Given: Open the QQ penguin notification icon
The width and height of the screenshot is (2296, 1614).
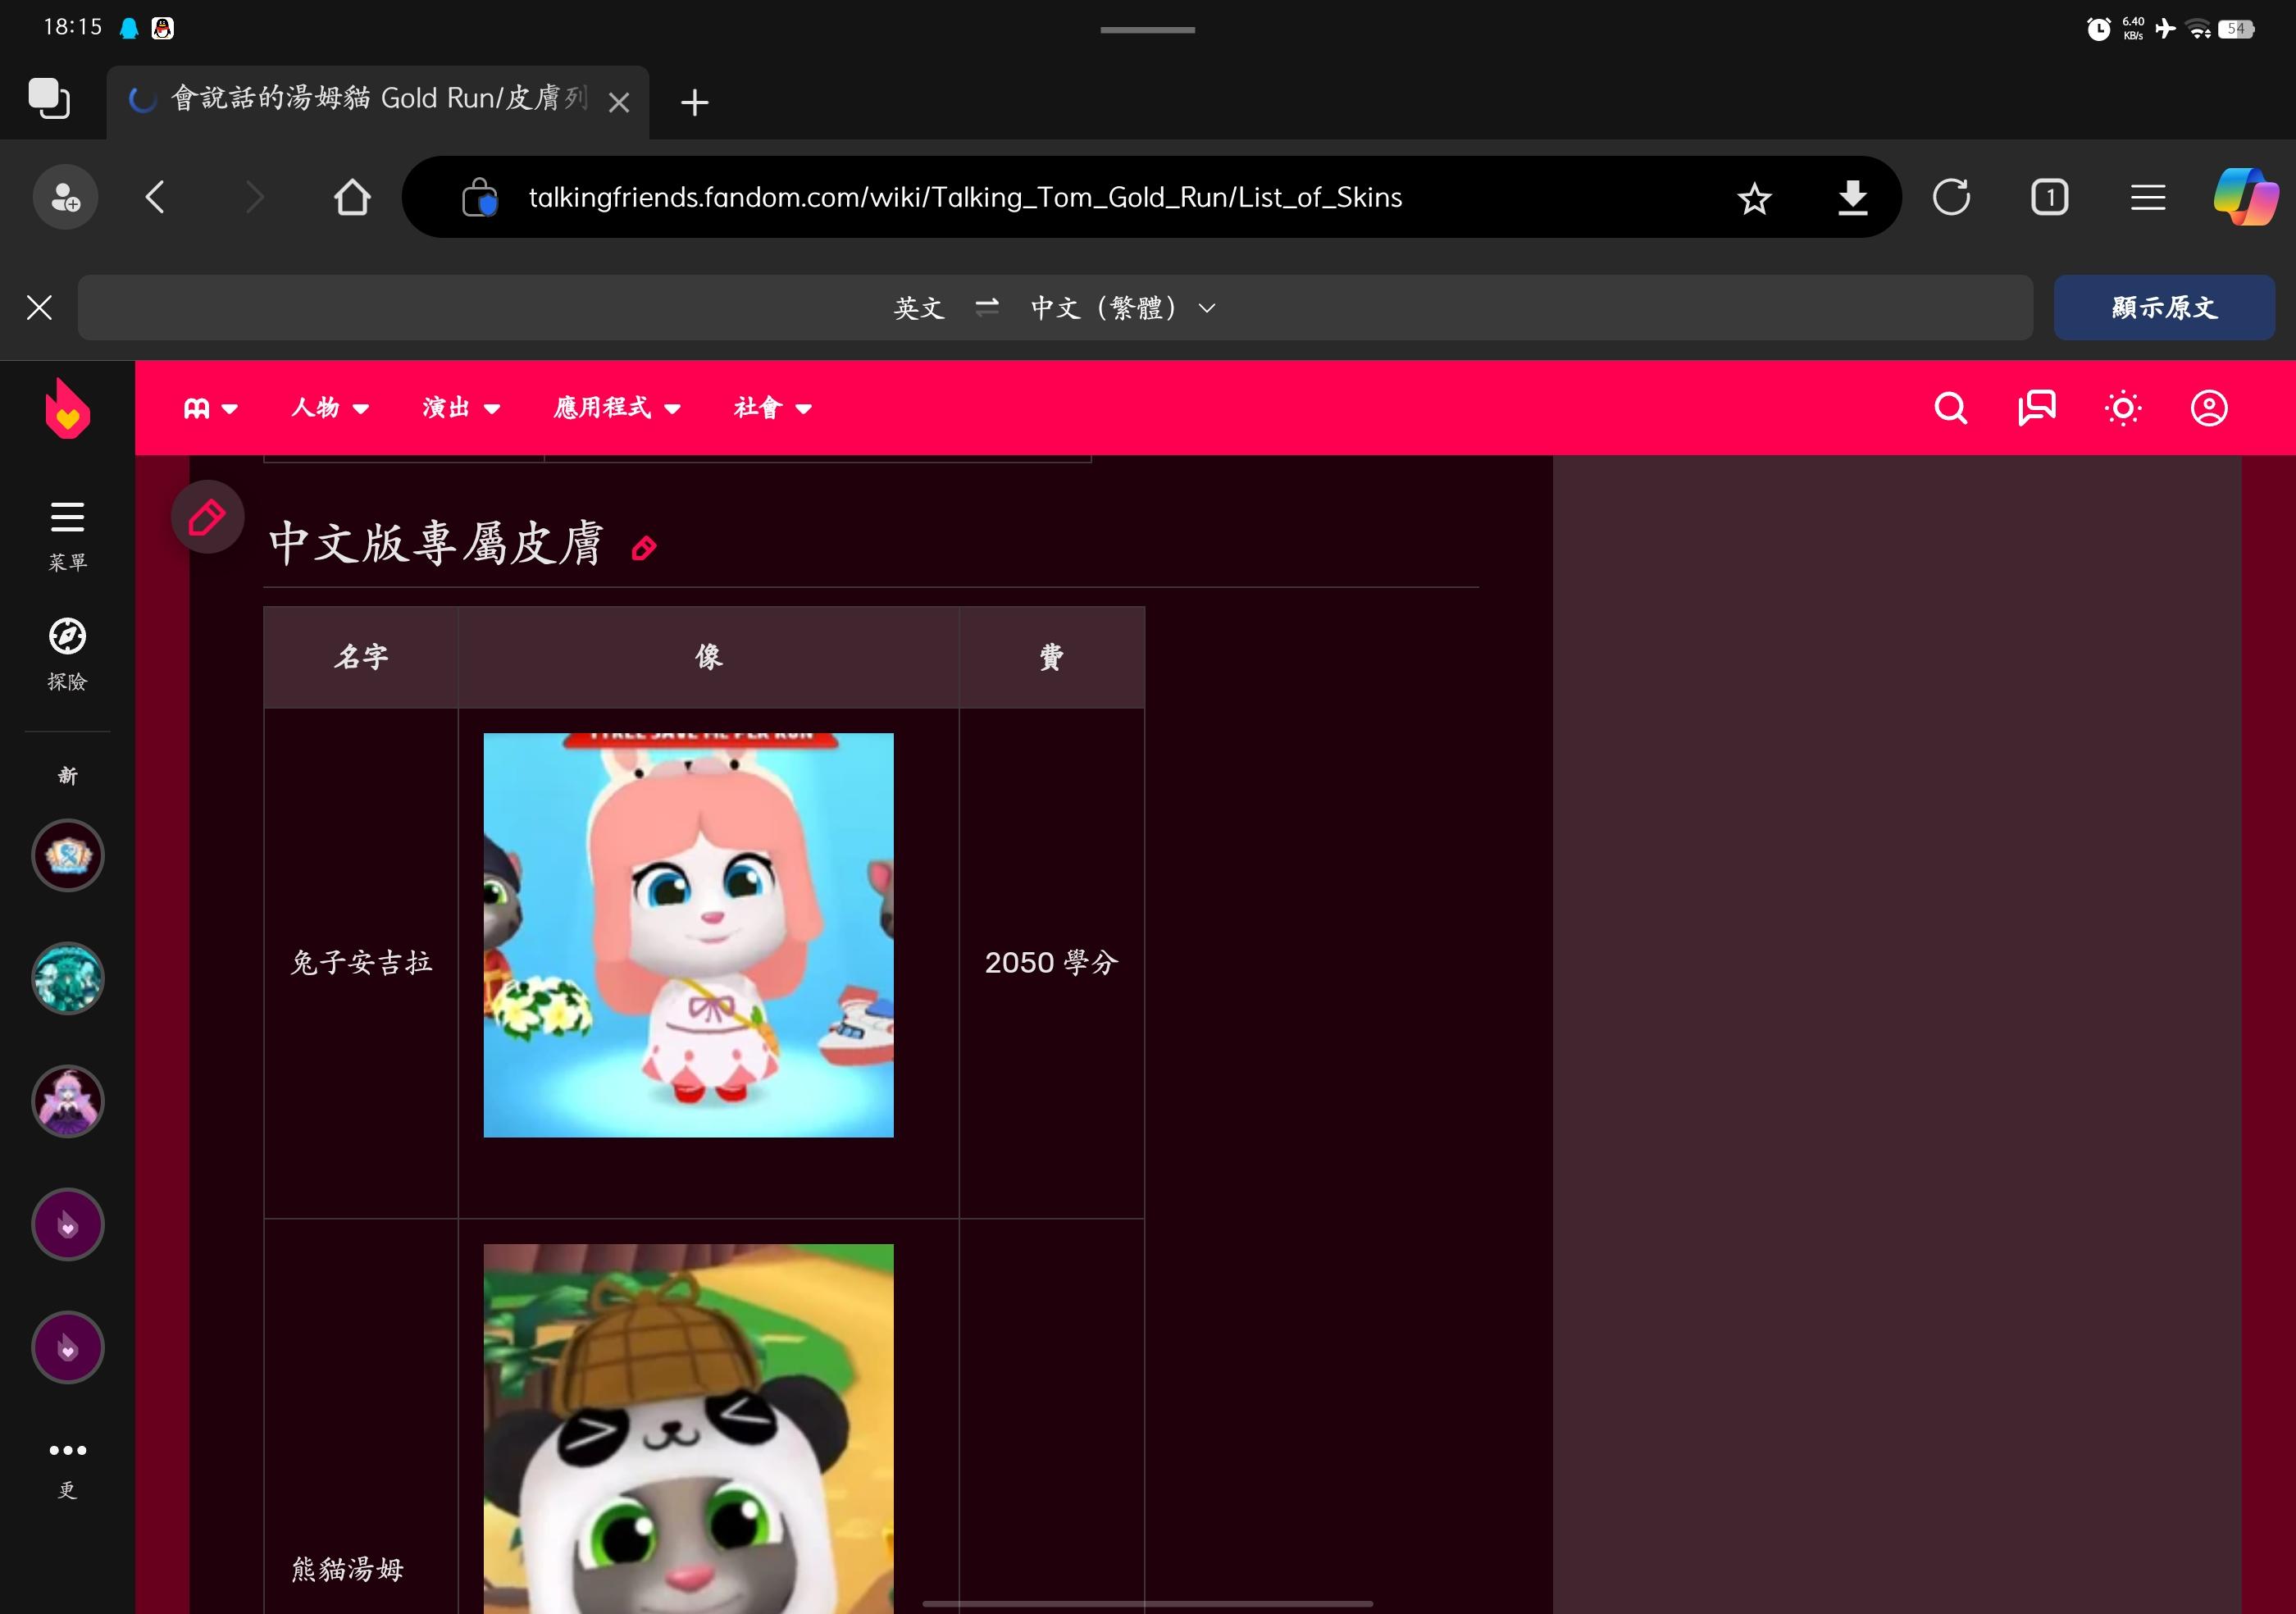Looking at the screenshot, I should point(162,28).
